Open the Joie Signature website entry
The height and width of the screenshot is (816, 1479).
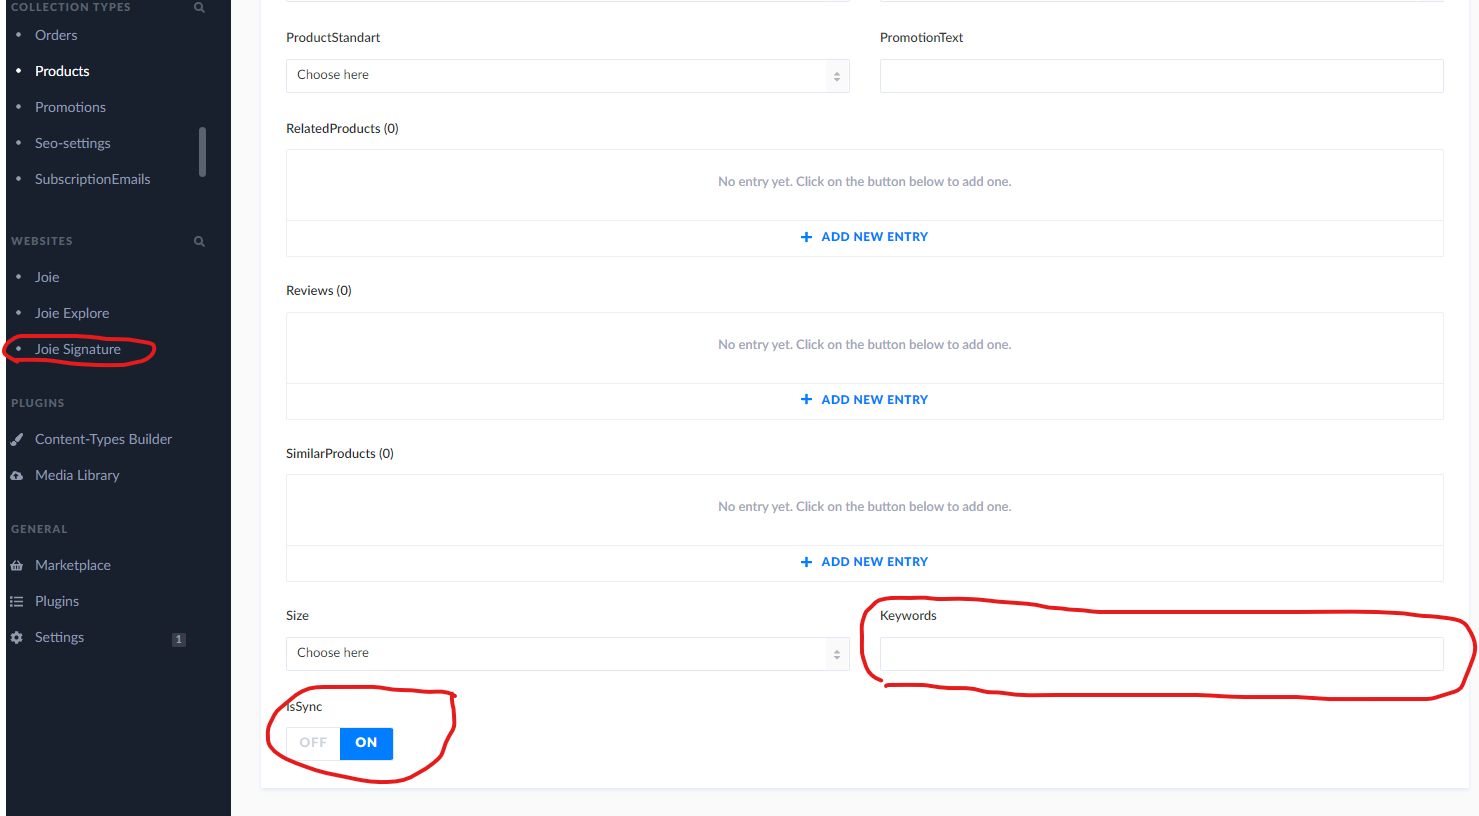click(78, 349)
